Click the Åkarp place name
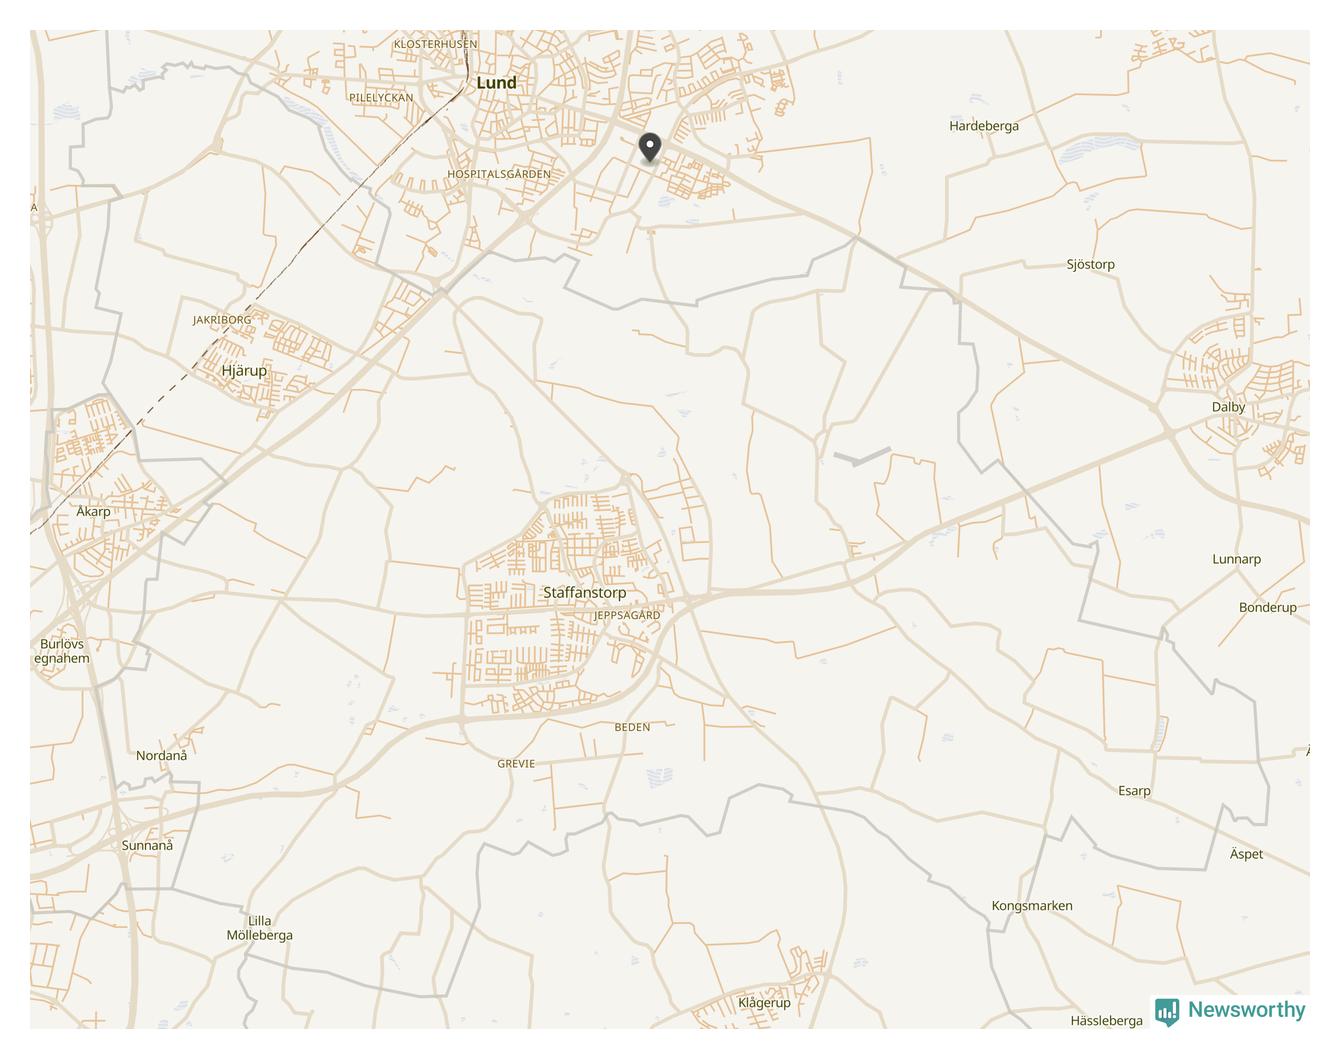The image size is (1340, 1059). click(94, 511)
